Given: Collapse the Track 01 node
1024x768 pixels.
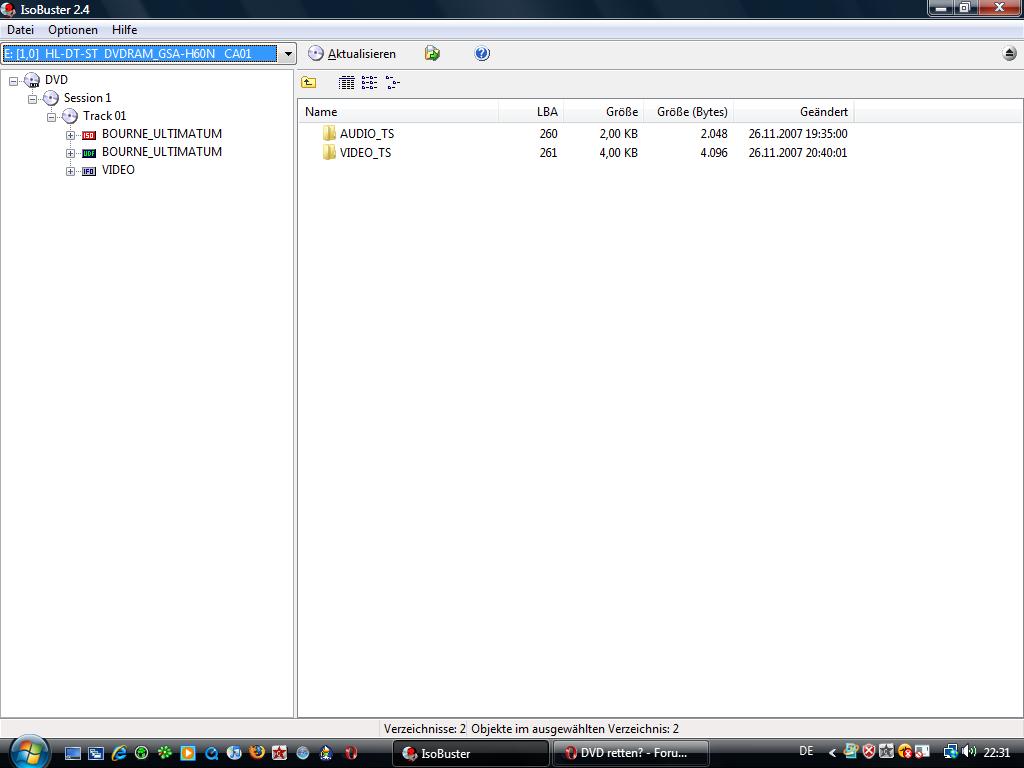Looking at the screenshot, I should [x=51, y=117].
